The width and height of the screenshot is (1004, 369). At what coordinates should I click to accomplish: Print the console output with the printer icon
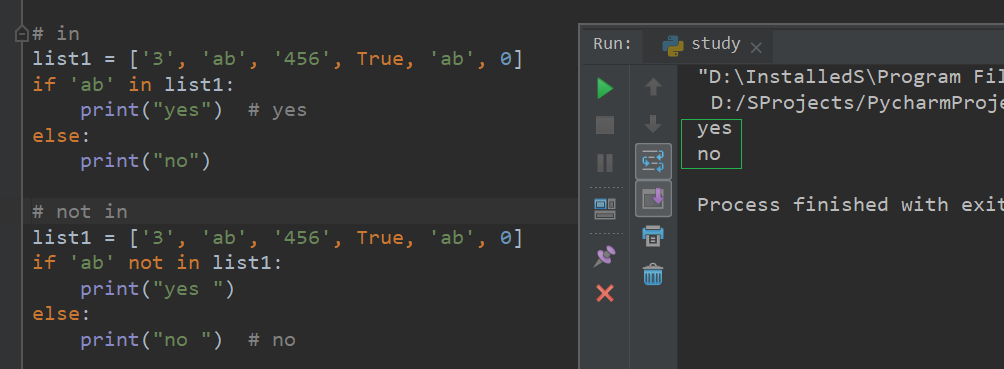coord(652,236)
